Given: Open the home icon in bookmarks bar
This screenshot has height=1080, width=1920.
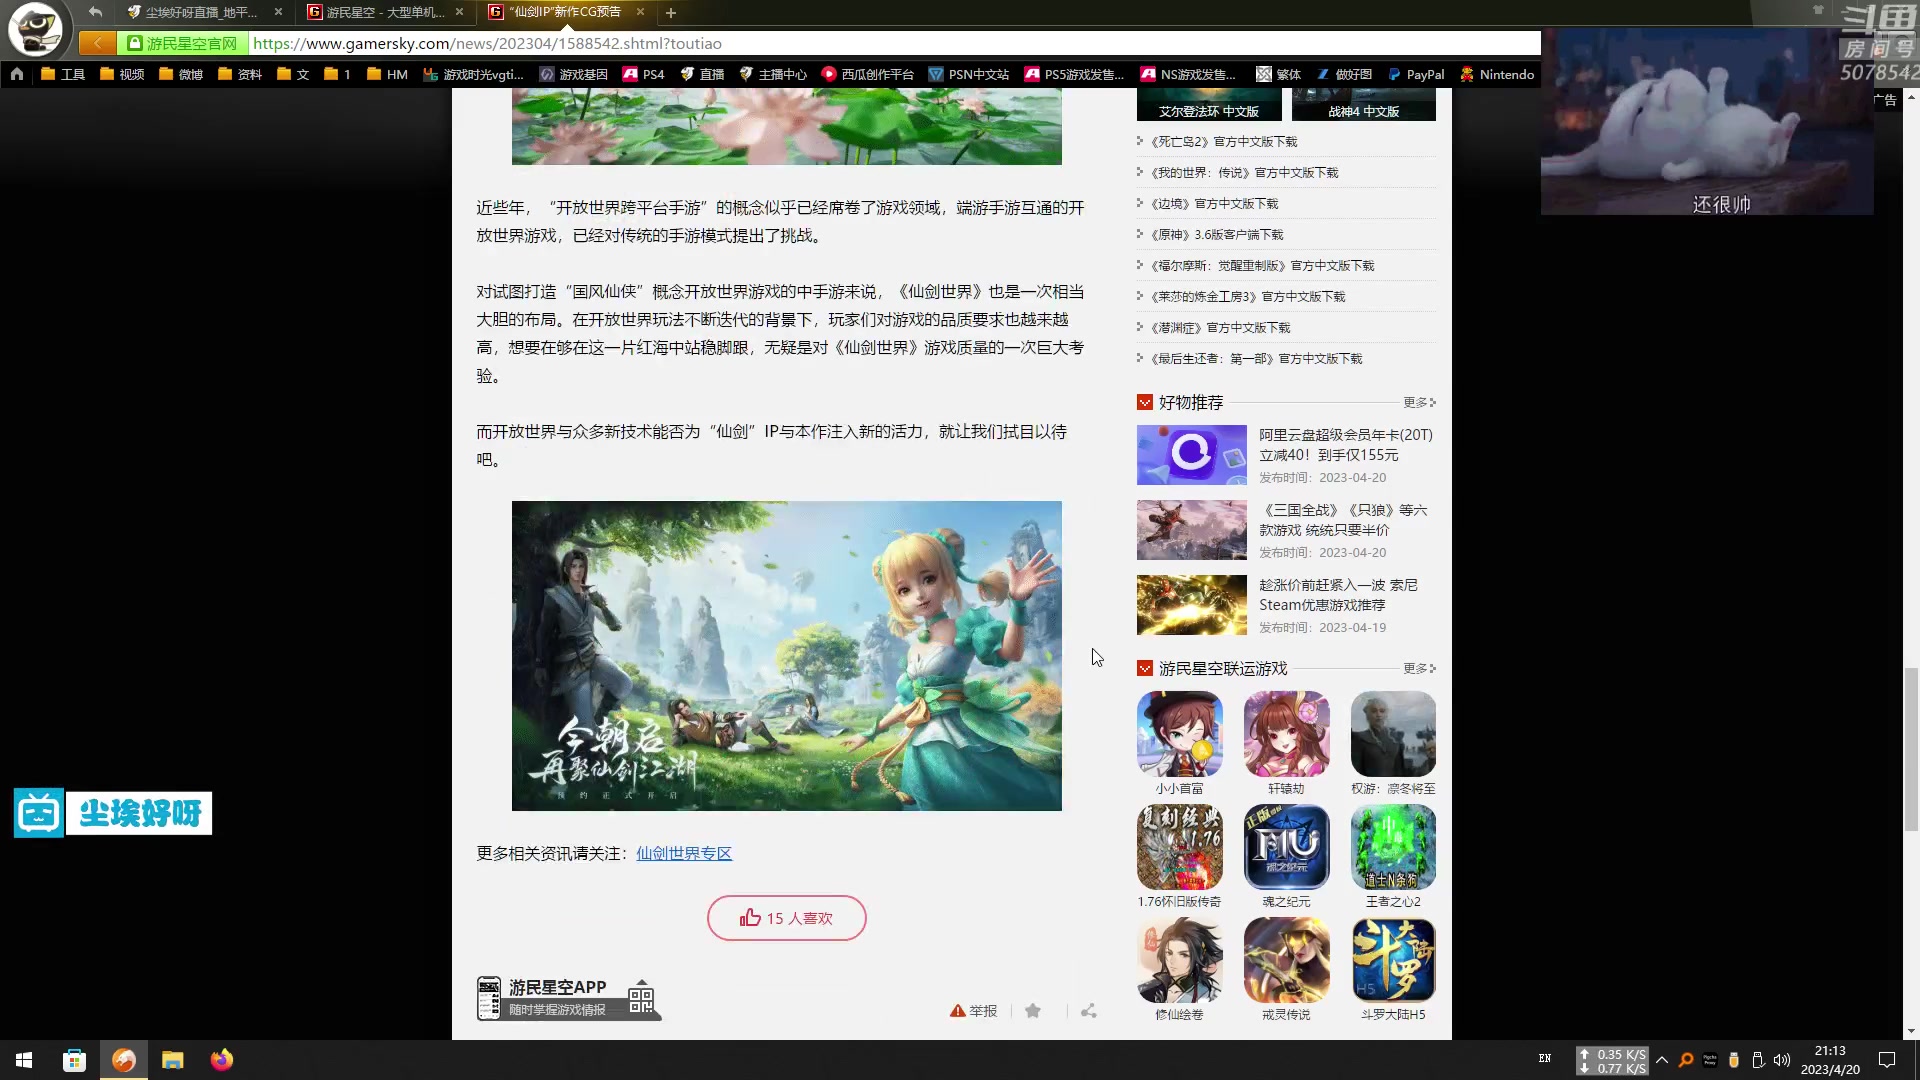Looking at the screenshot, I should click(17, 74).
